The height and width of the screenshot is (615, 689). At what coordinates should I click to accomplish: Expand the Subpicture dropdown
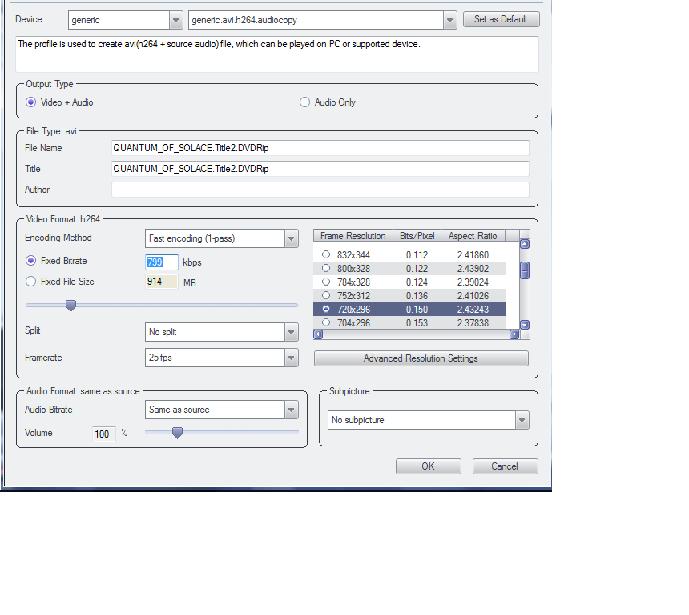[522, 420]
